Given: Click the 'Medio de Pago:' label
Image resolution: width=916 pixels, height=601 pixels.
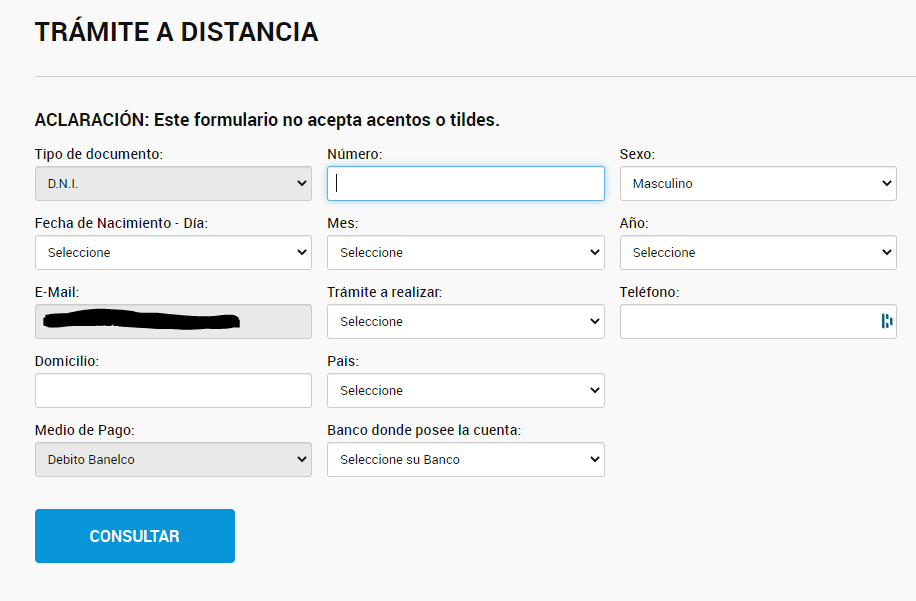Looking at the screenshot, I should 85,430.
